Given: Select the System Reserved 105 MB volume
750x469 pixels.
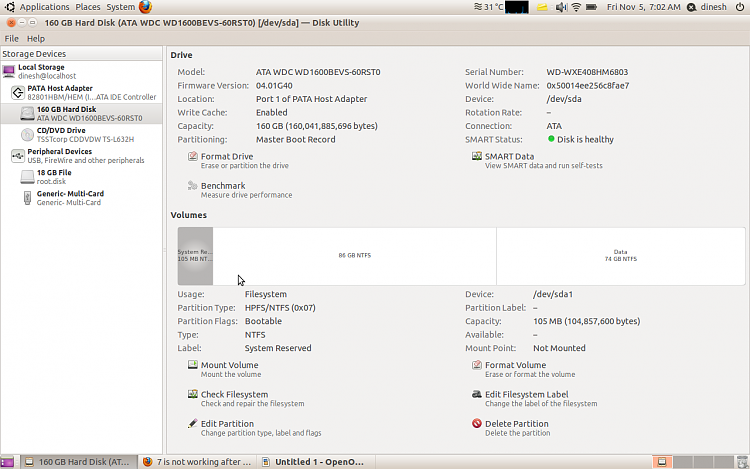Looking at the screenshot, I should 195,256.
